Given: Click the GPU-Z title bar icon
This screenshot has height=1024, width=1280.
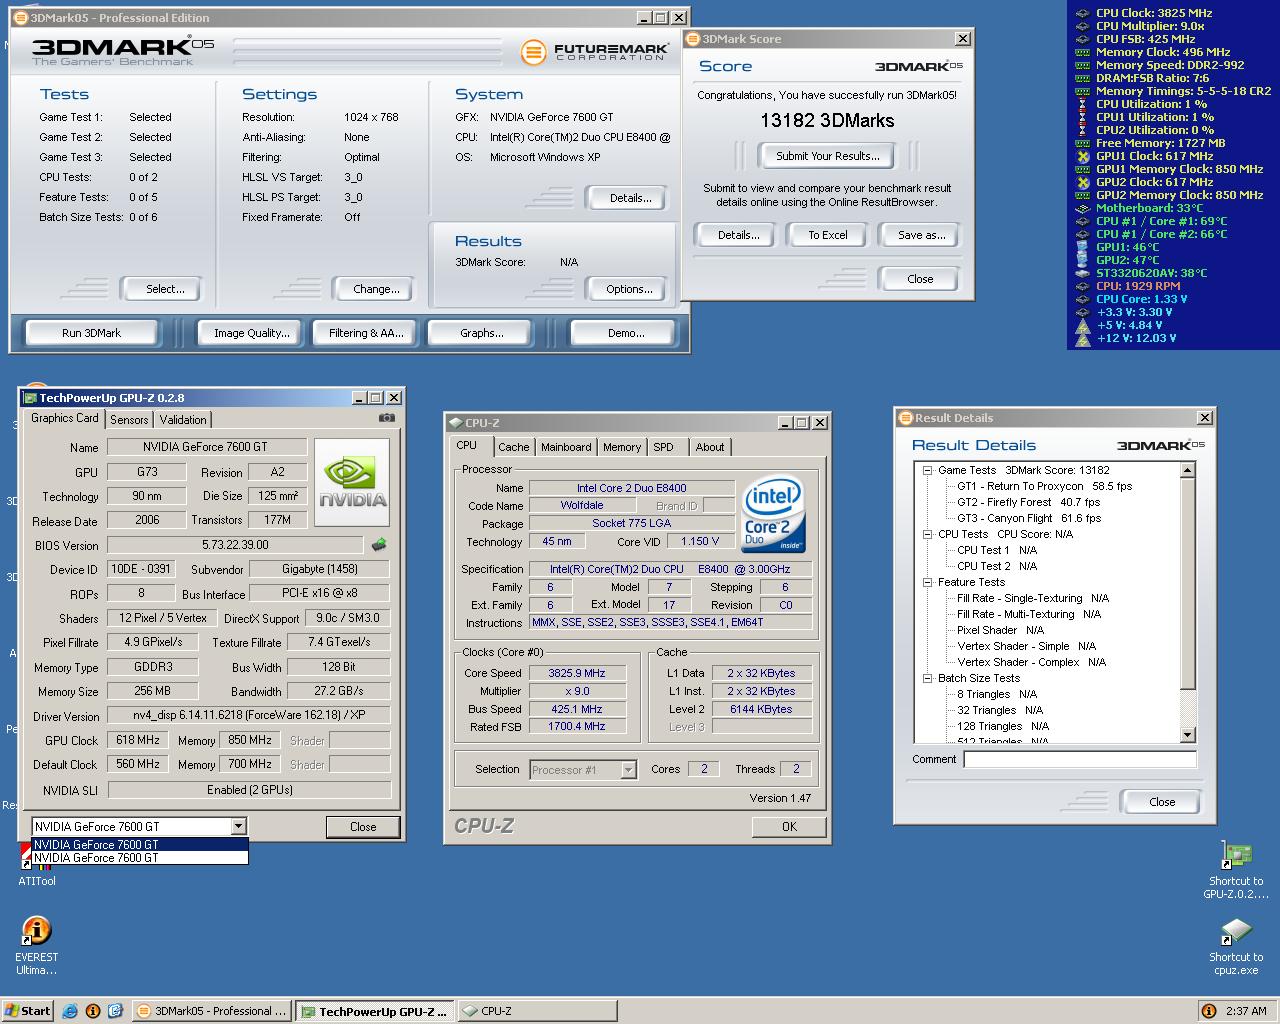Looking at the screenshot, I should pyautogui.click(x=29, y=397).
